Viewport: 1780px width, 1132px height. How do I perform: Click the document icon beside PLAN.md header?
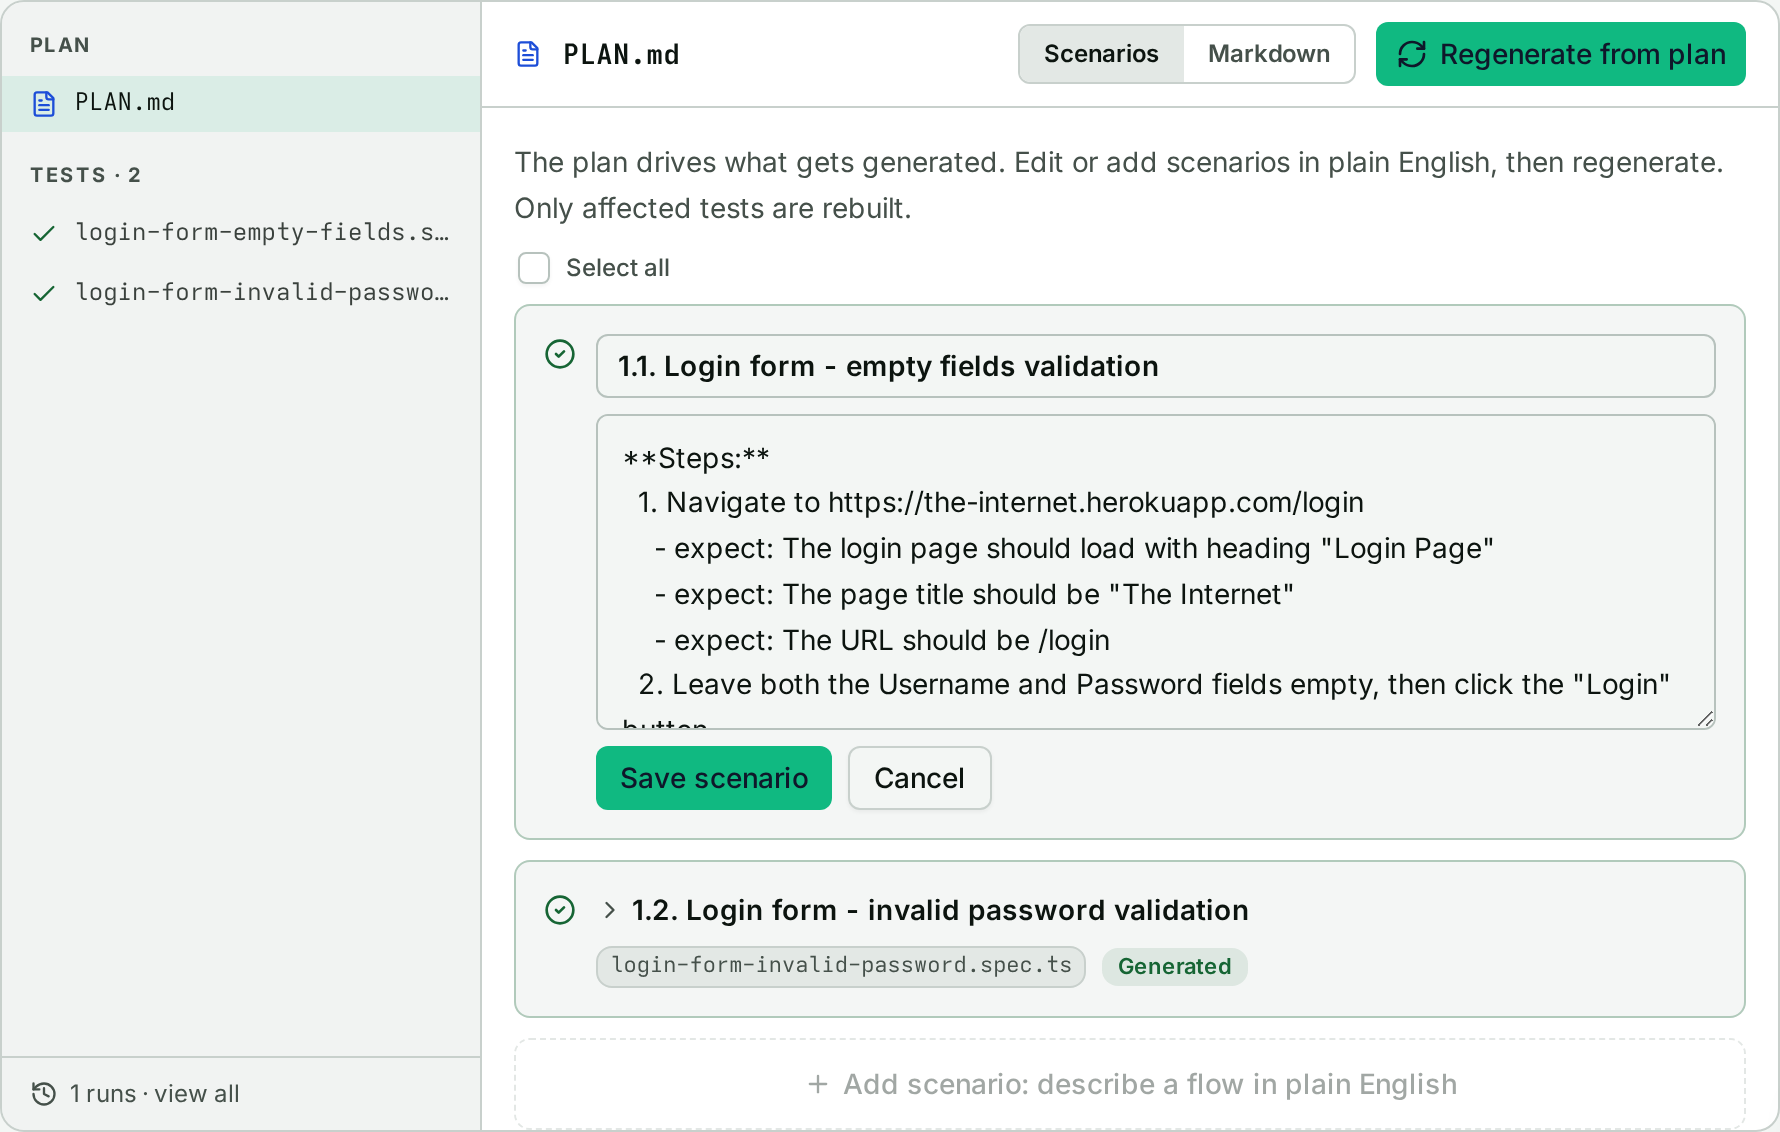528,54
